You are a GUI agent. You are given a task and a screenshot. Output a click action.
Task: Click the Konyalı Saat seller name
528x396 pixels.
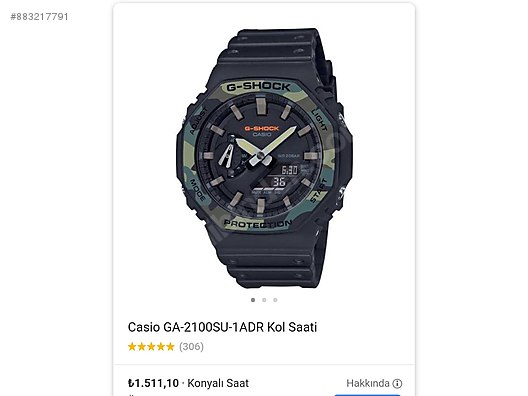click(218, 383)
